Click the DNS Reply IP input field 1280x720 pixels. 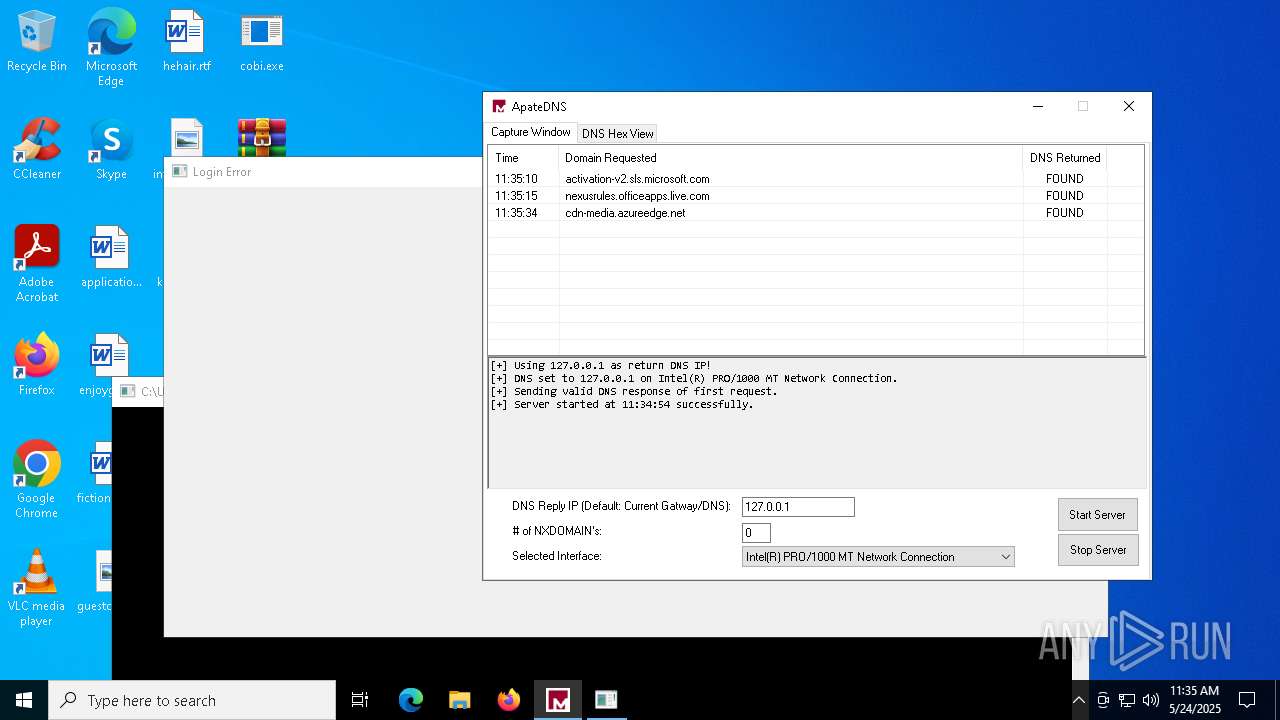pyautogui.click(x=798, y=507)
